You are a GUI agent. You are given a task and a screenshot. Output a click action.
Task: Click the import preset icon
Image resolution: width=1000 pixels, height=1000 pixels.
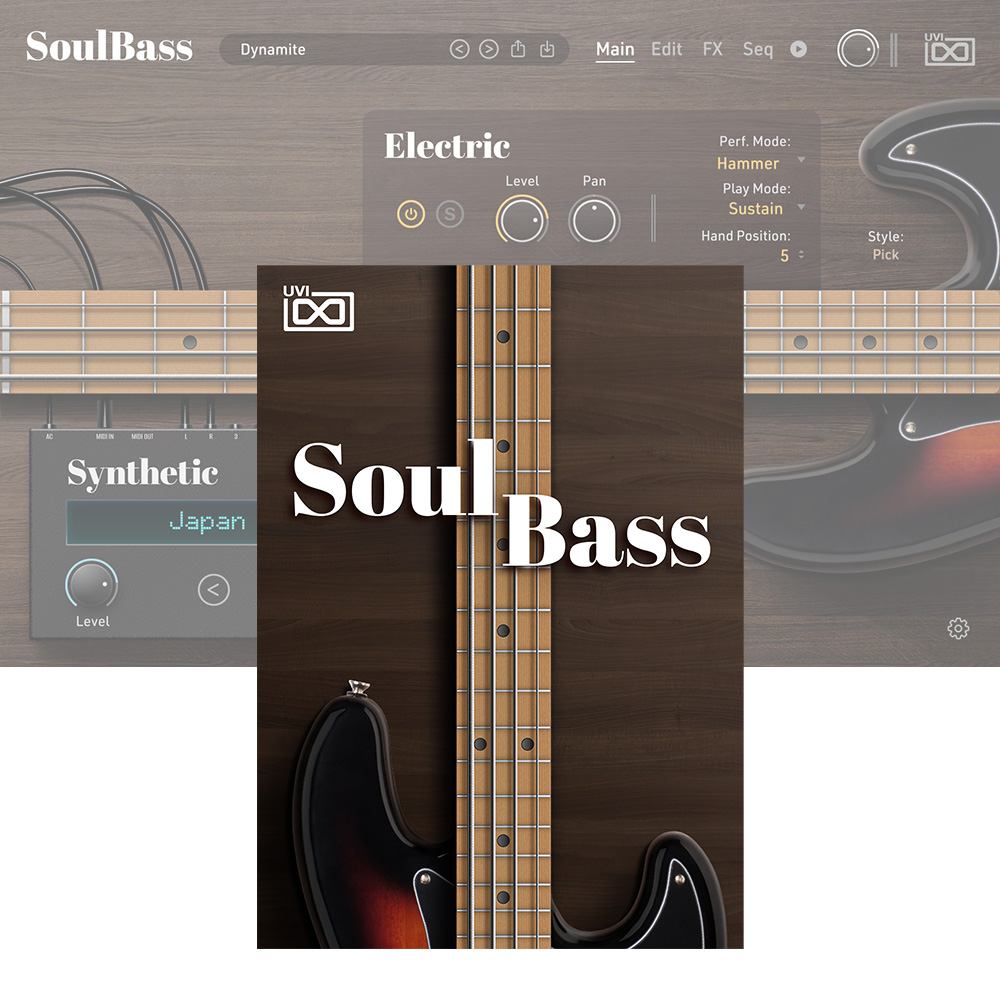point(547,49)
